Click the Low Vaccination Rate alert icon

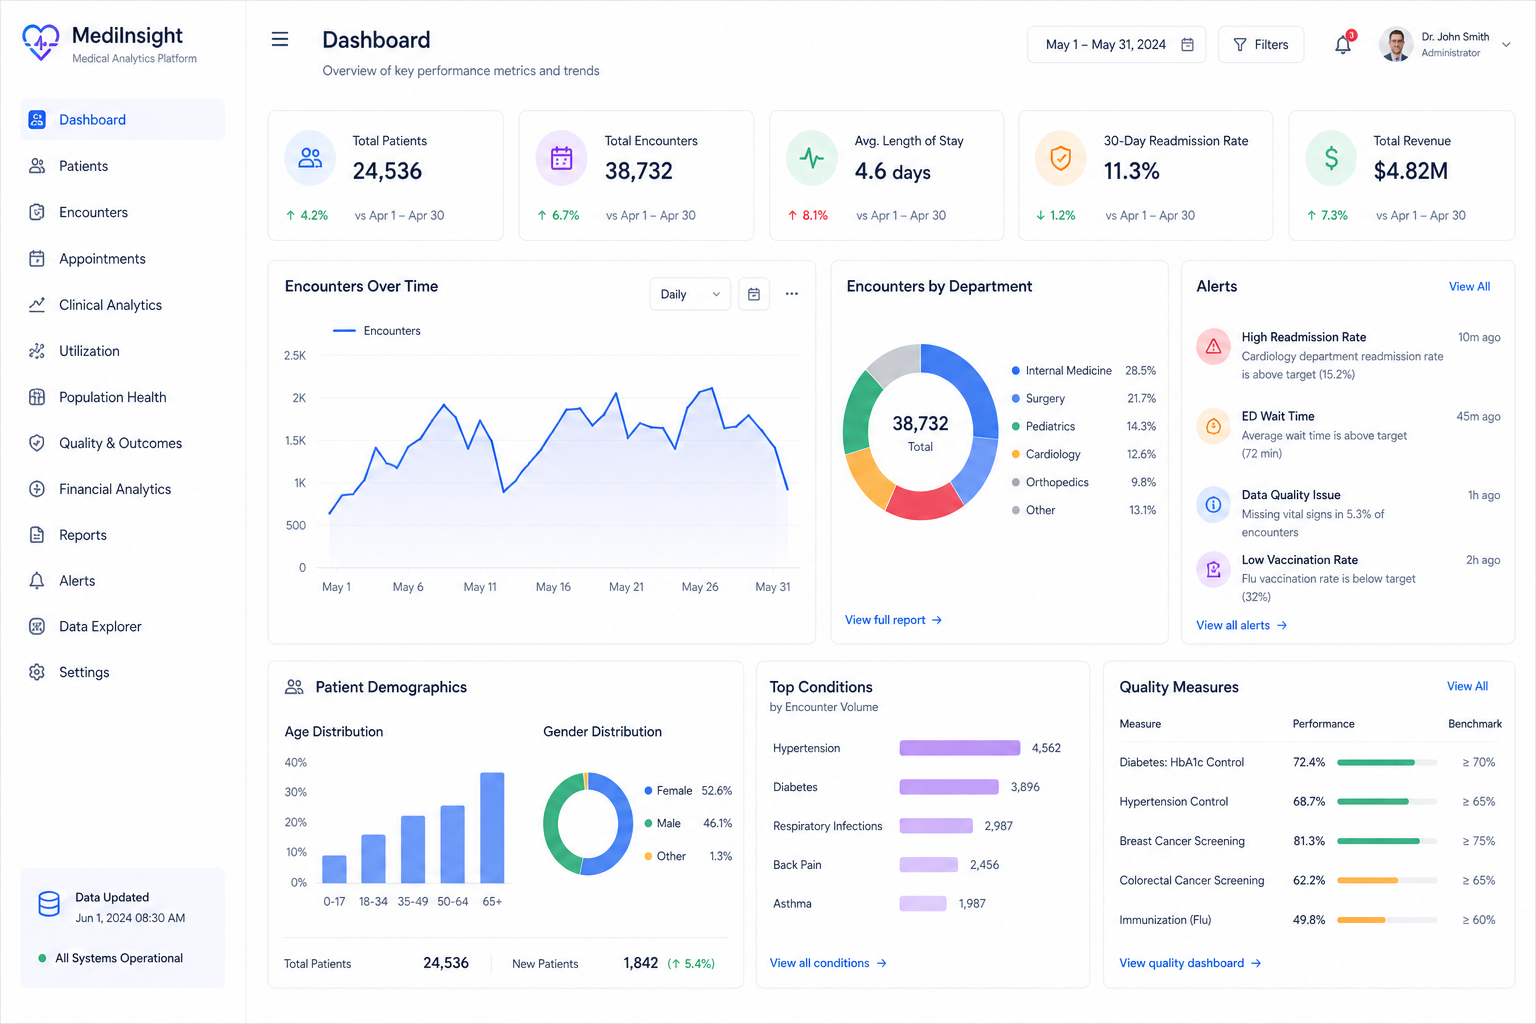[1213, 569]
